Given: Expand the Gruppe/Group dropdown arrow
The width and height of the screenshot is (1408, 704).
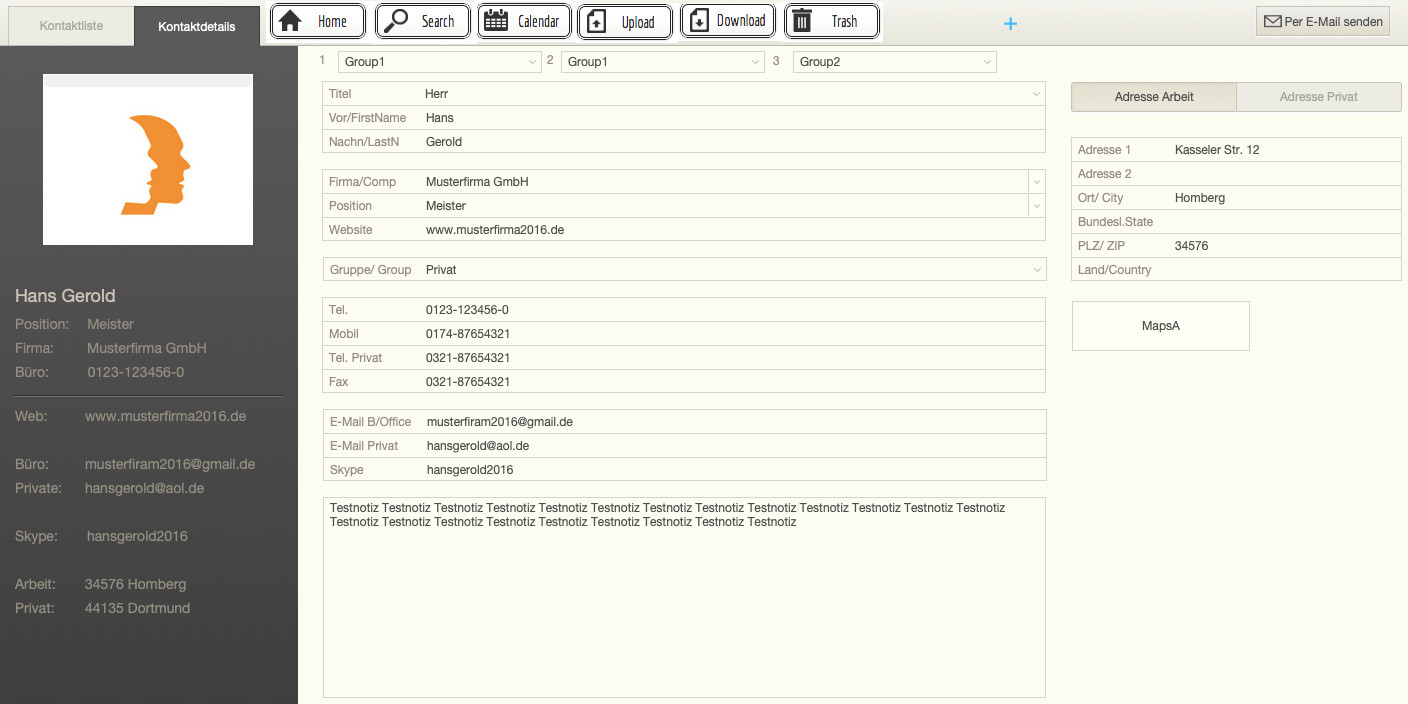Looking at the screenshot, I should coord(1037,270).
